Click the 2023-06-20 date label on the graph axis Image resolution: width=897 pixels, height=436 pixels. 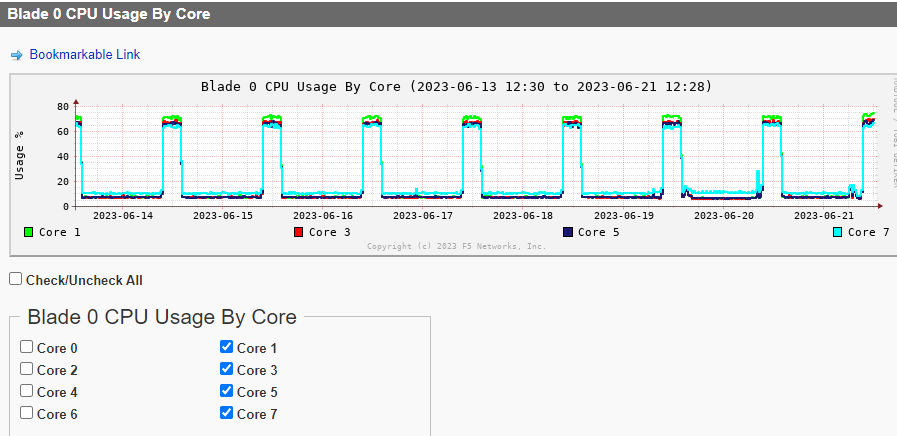tap(723, 215)
